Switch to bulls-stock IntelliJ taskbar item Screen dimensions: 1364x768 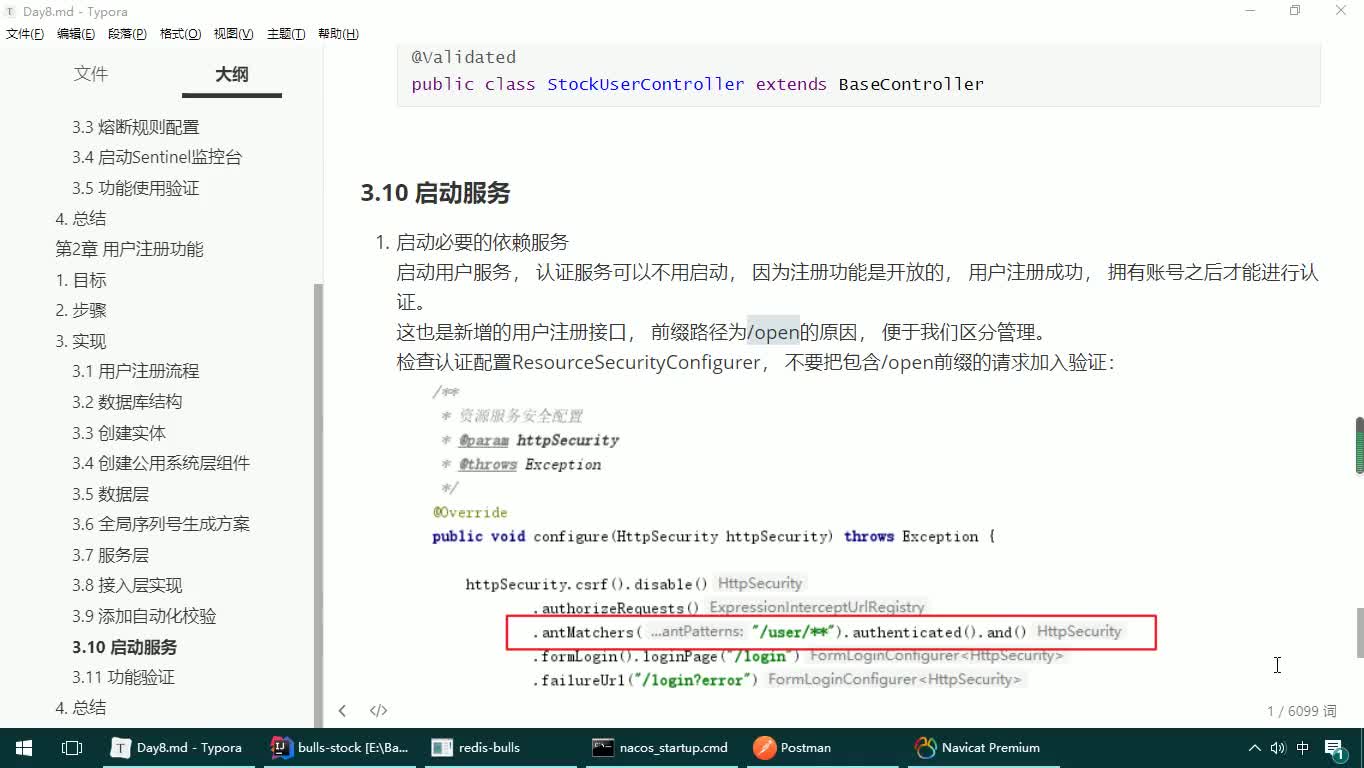341,747
